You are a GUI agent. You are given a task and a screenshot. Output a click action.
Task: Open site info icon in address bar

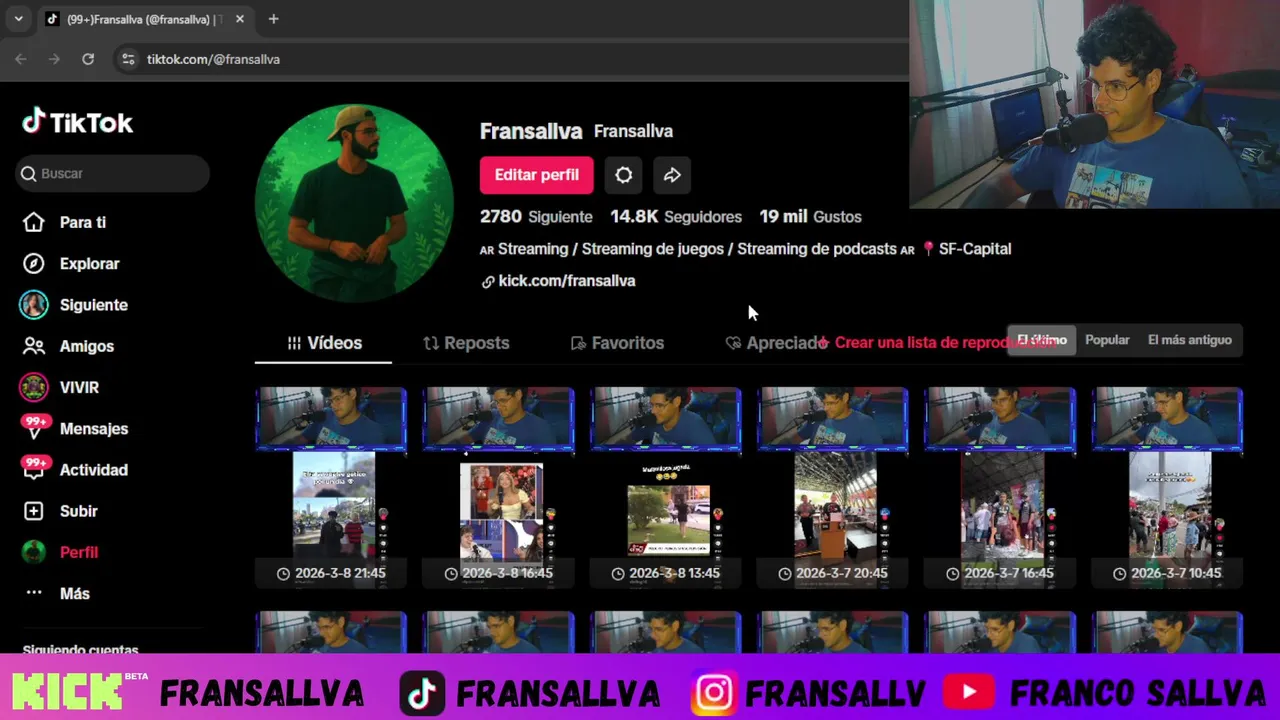point(128,59)
